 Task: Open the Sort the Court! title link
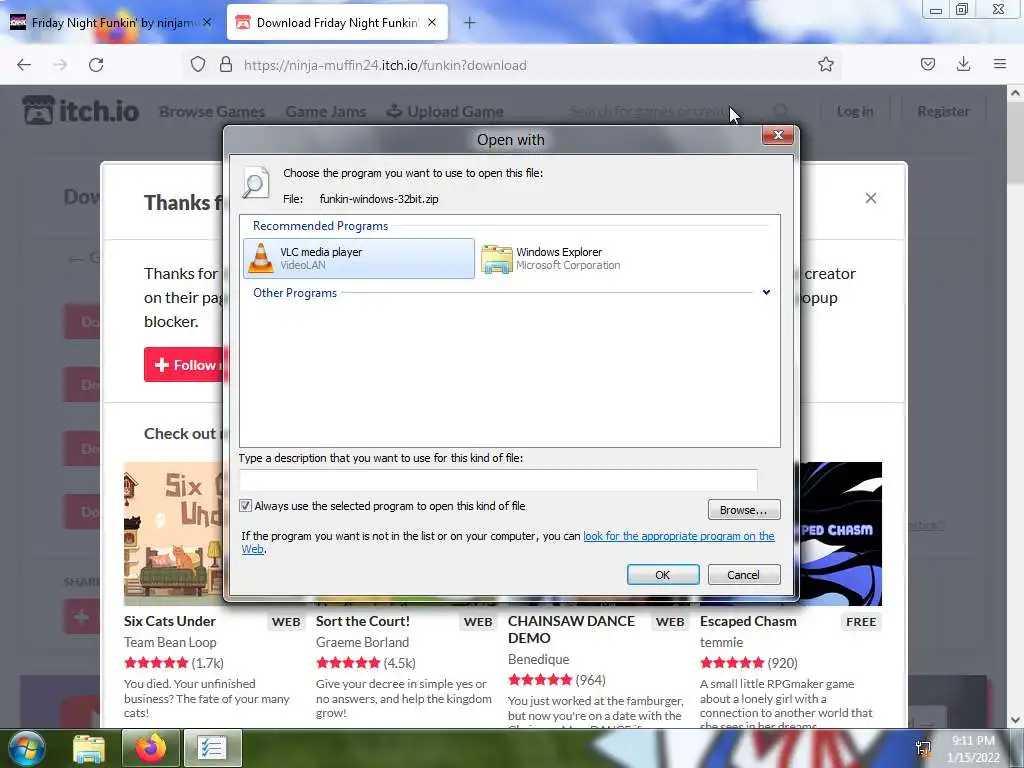(x=363, y=621)
